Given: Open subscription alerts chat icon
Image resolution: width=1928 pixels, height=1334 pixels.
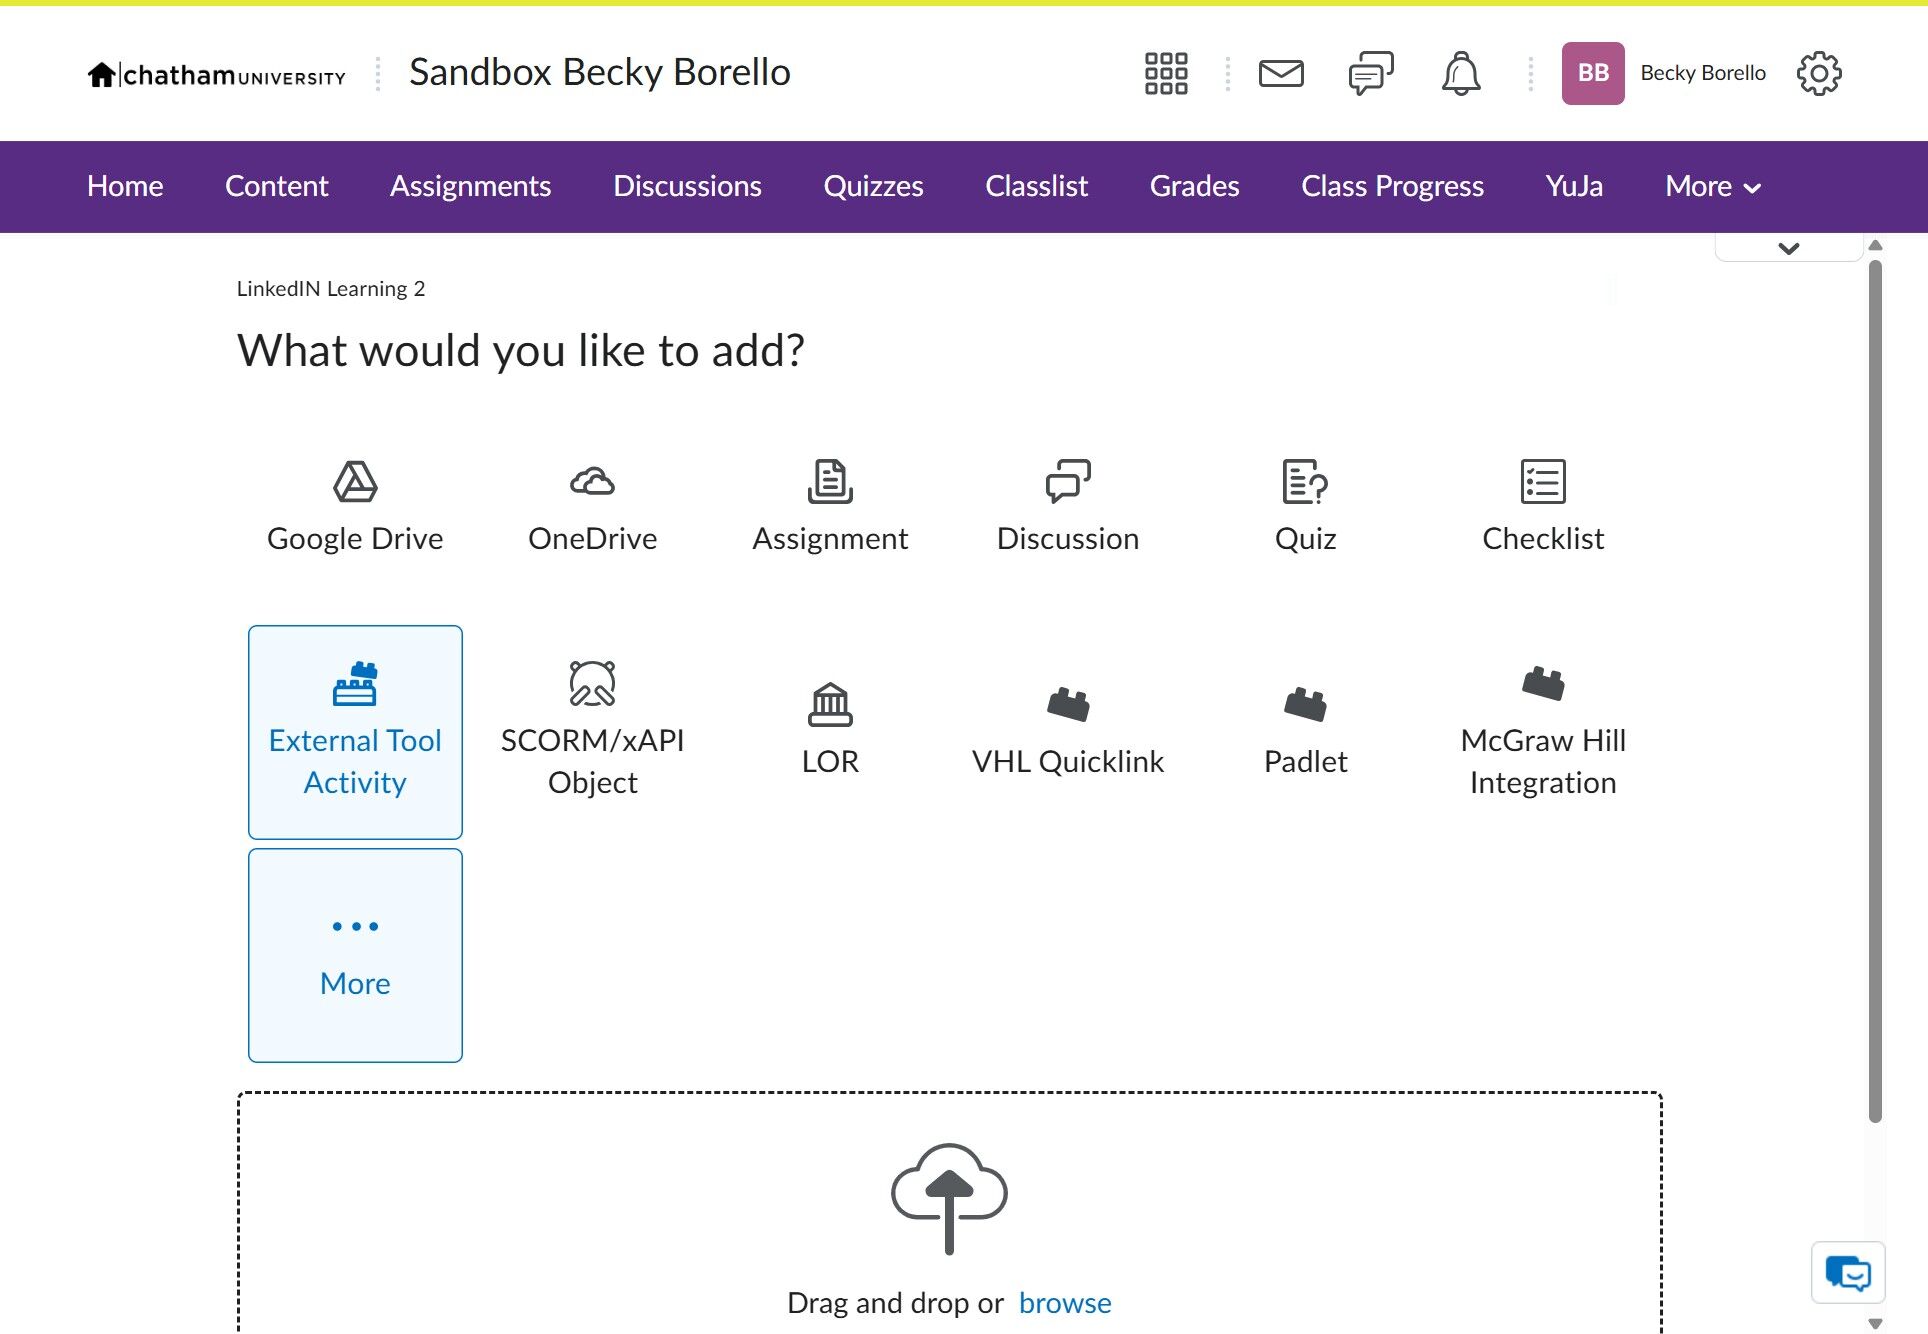Looking at the screenshot, I should pyautogui.click(x=1370, y=73).
